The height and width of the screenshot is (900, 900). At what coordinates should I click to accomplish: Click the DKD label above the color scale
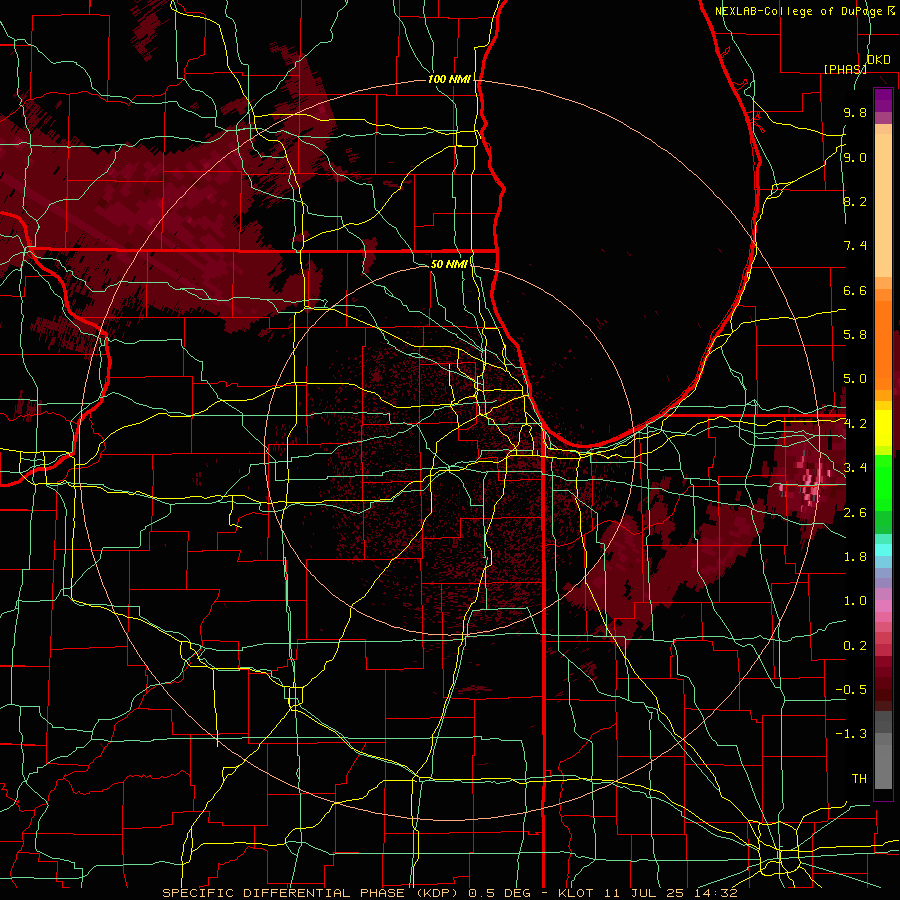879,60
